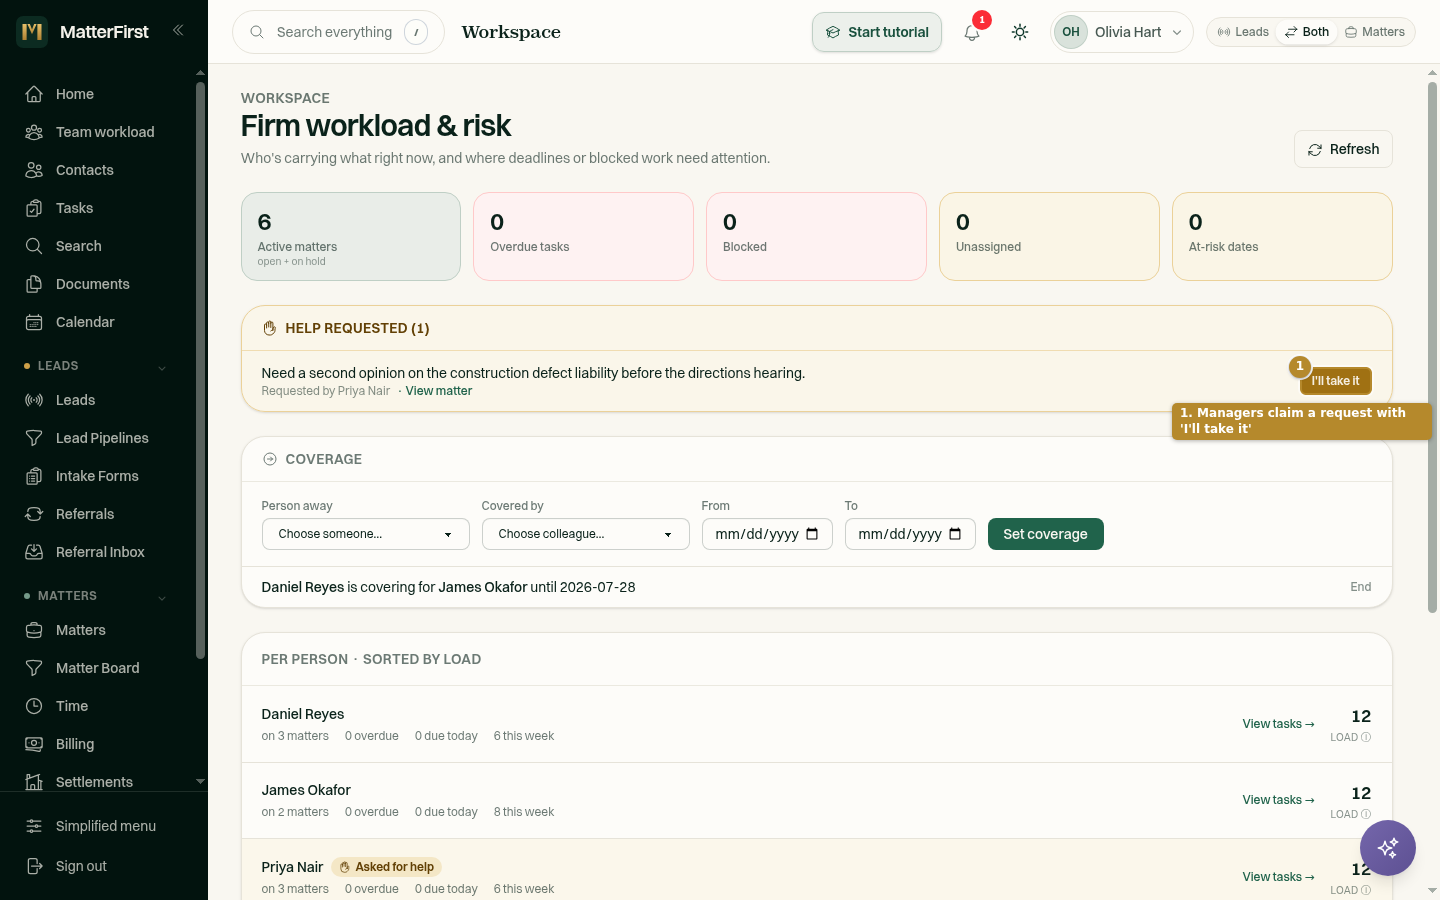The image size is (1440, 900).
Task: Switch view mode to Leads
Action: (x=1243, y=32)
